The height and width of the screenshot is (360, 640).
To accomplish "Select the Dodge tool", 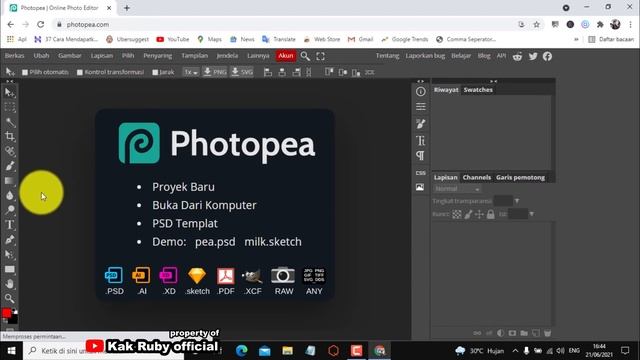I will (x=9, y=210).
